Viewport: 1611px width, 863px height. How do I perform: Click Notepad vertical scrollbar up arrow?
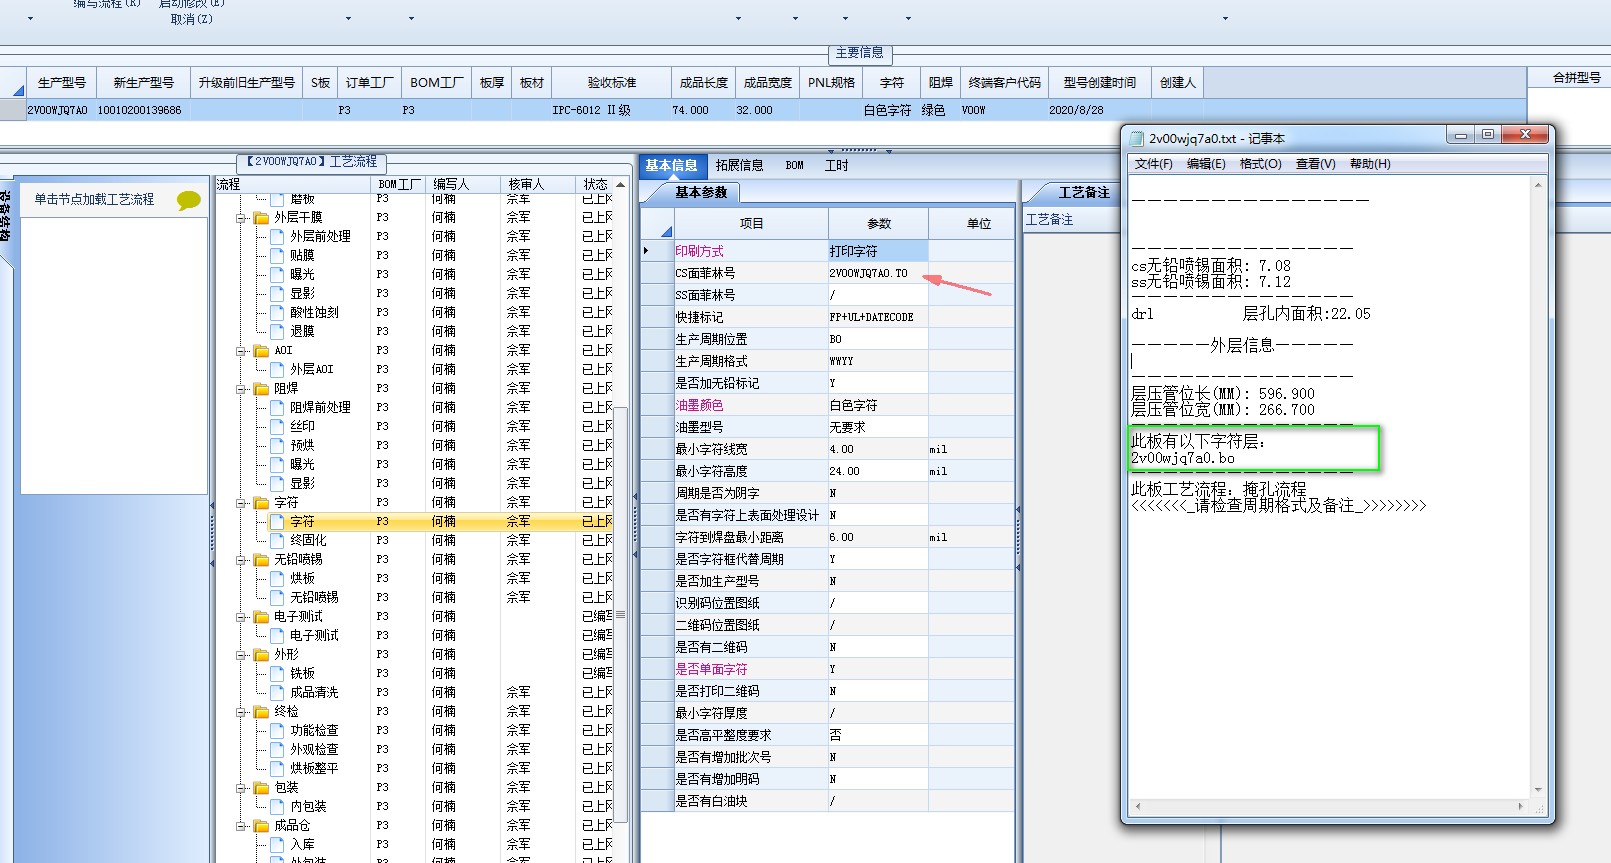point(1538,185)
